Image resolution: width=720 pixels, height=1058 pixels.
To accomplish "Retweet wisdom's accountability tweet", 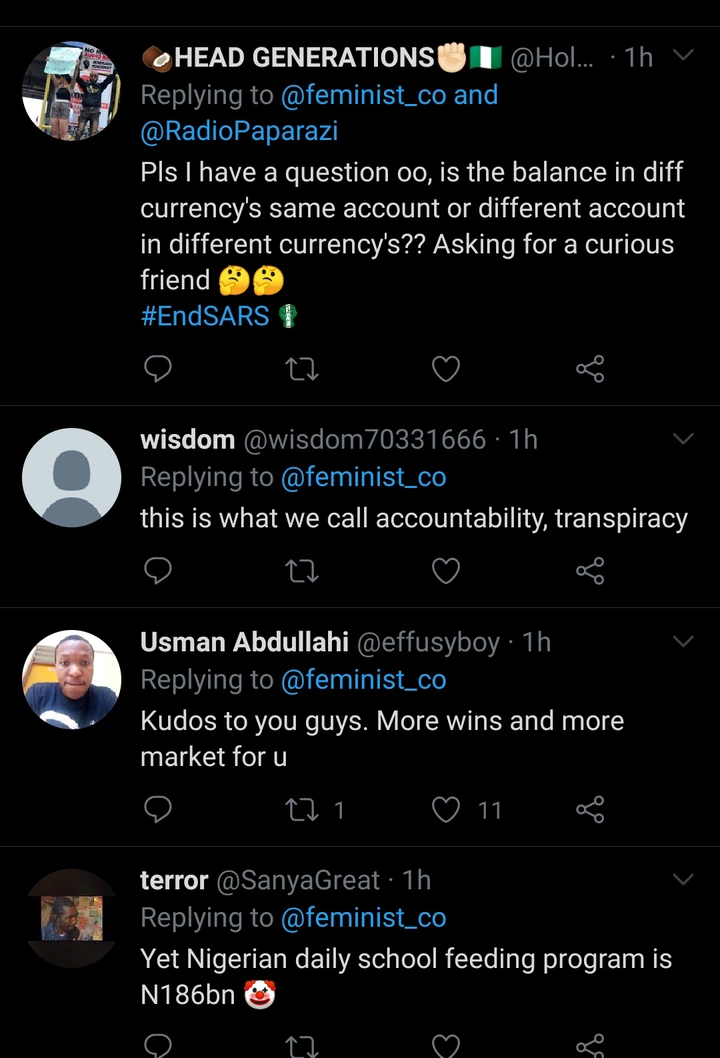I will [x=302, y=570].
